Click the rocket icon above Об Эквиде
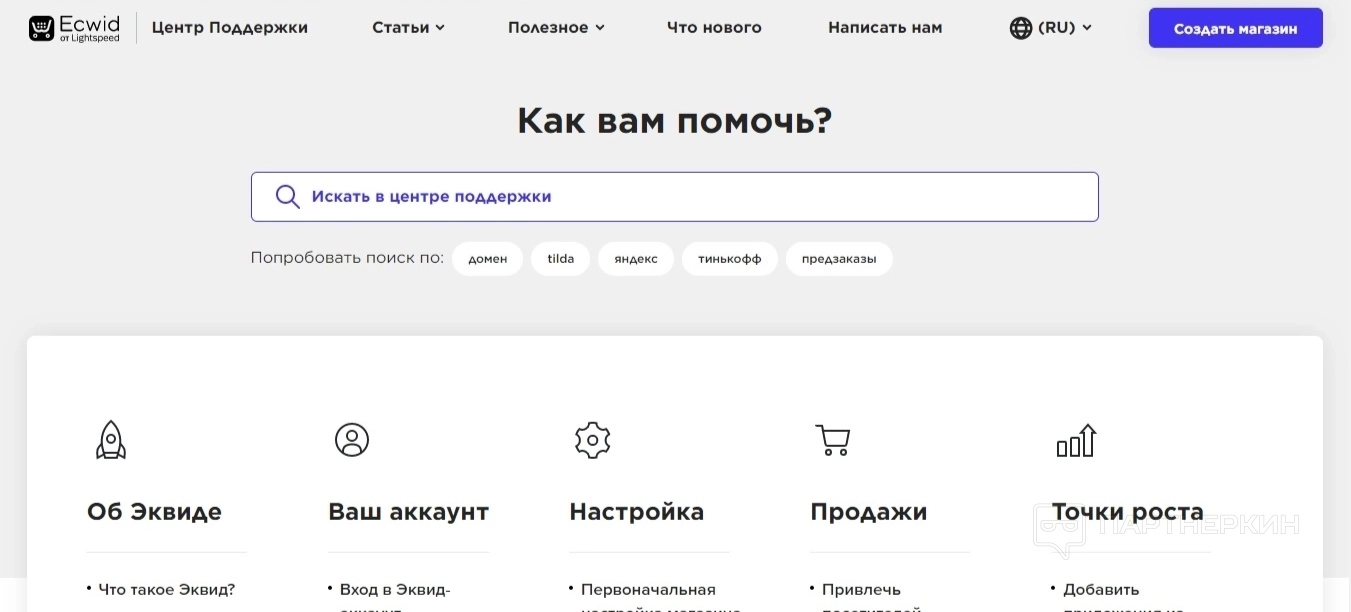This screenshot has width=1351, height=612. point(111,440)
